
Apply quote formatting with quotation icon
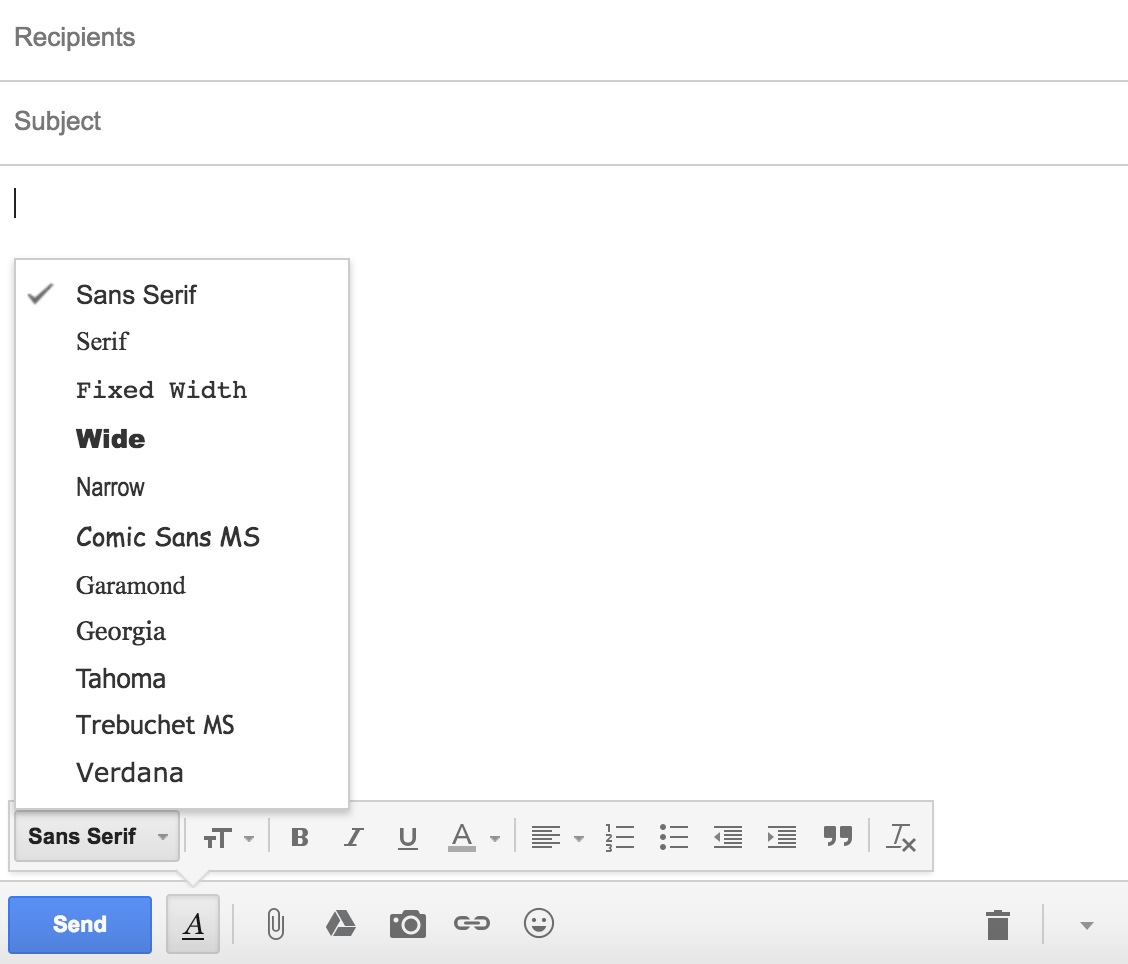point(837,837)
